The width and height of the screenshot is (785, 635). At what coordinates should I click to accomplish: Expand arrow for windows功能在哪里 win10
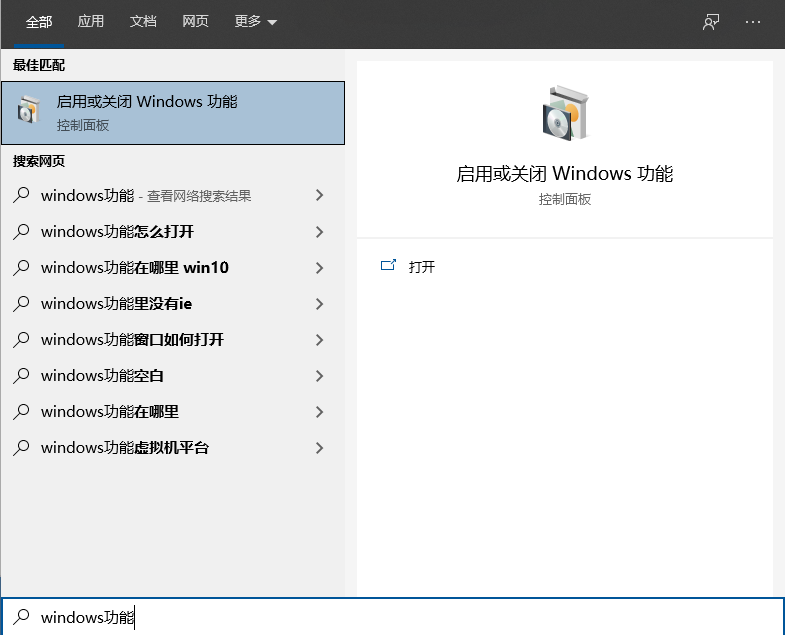point(319,268)
